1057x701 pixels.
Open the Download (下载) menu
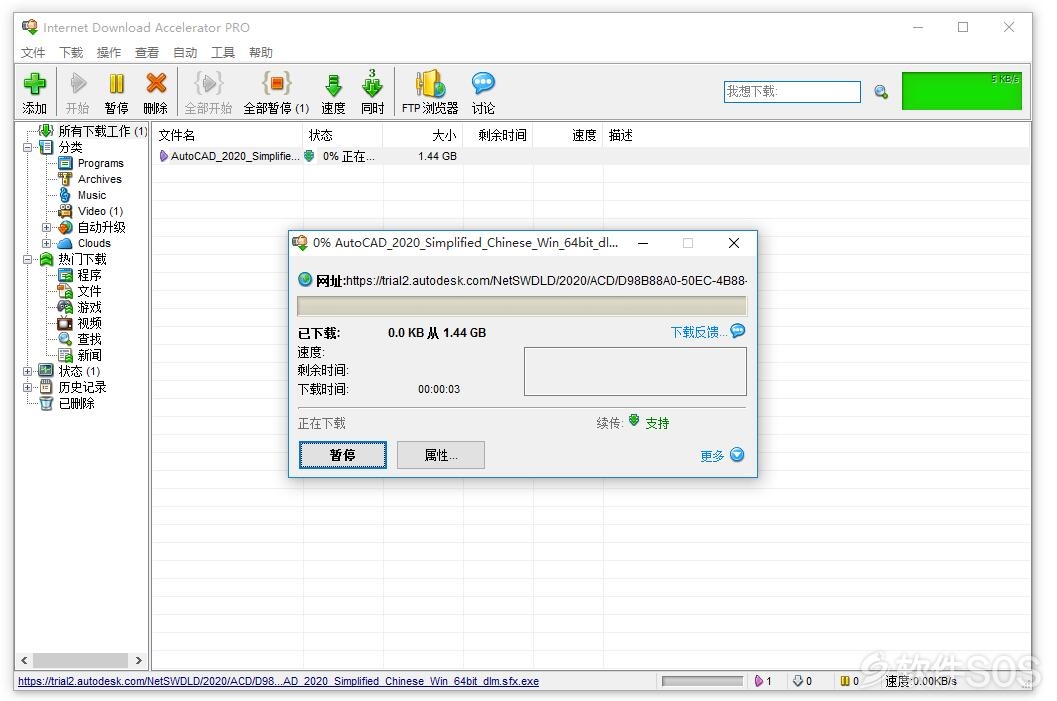[71, 53]
